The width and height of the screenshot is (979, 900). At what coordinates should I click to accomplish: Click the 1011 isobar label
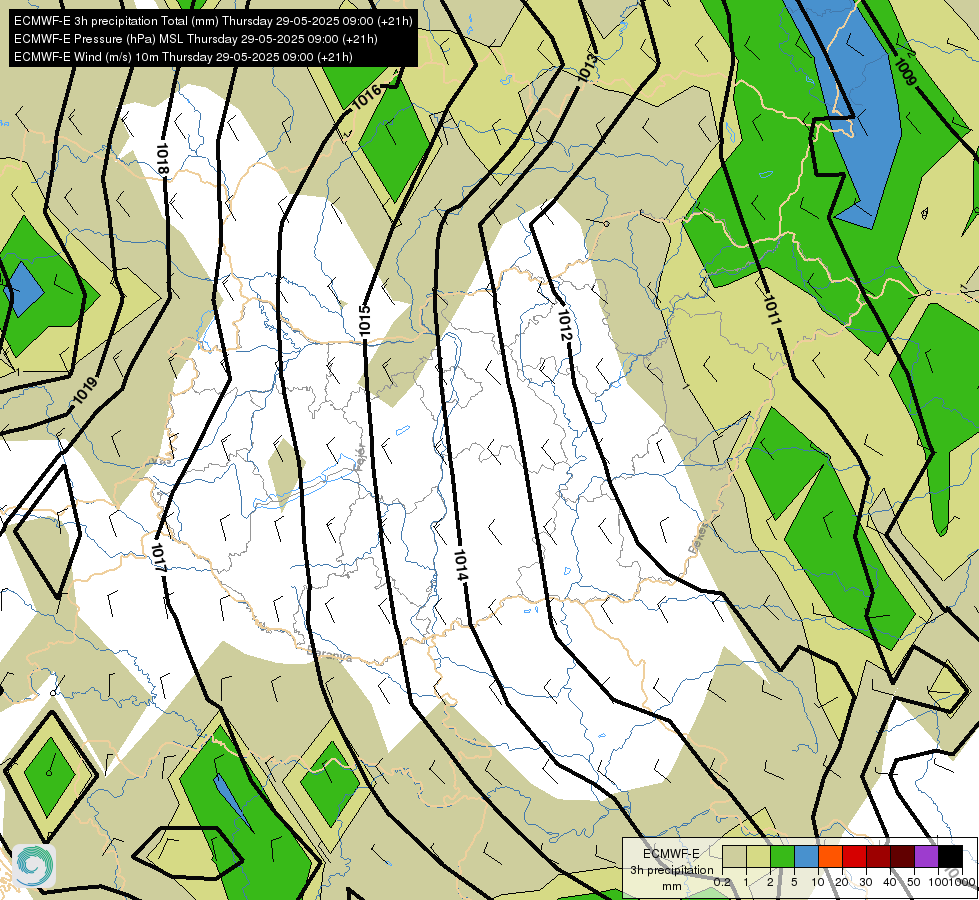pyautogui.click(x=772, y=310)
